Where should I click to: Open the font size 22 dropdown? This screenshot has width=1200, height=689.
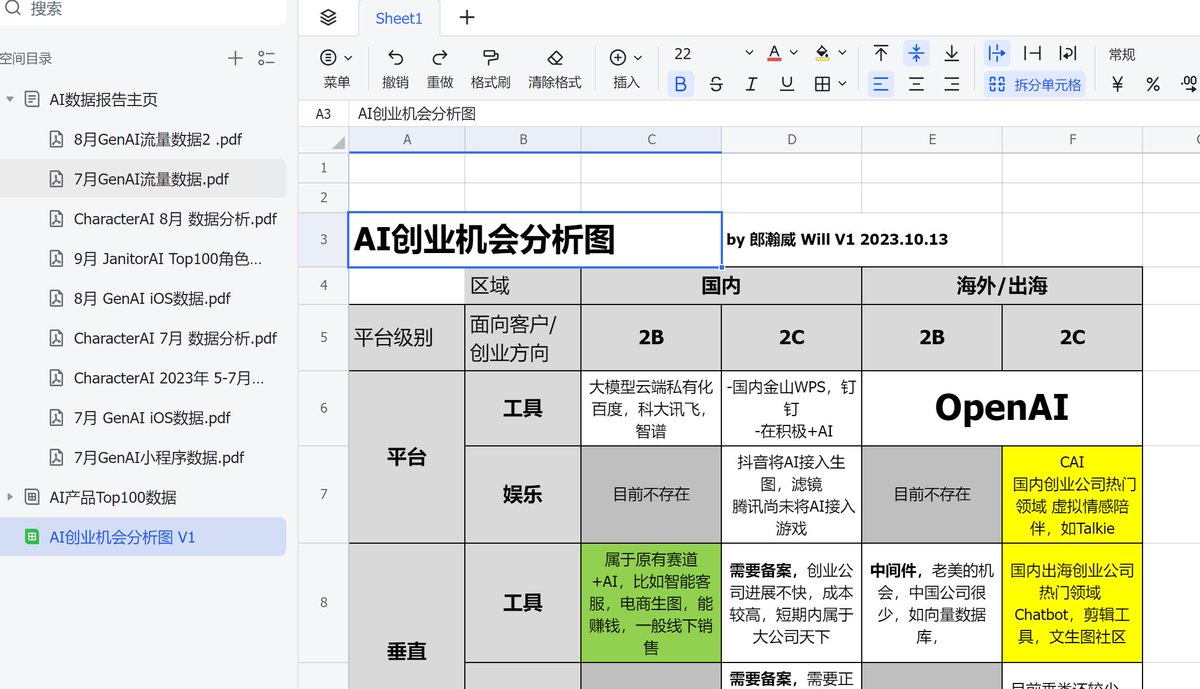click(712, 54)
